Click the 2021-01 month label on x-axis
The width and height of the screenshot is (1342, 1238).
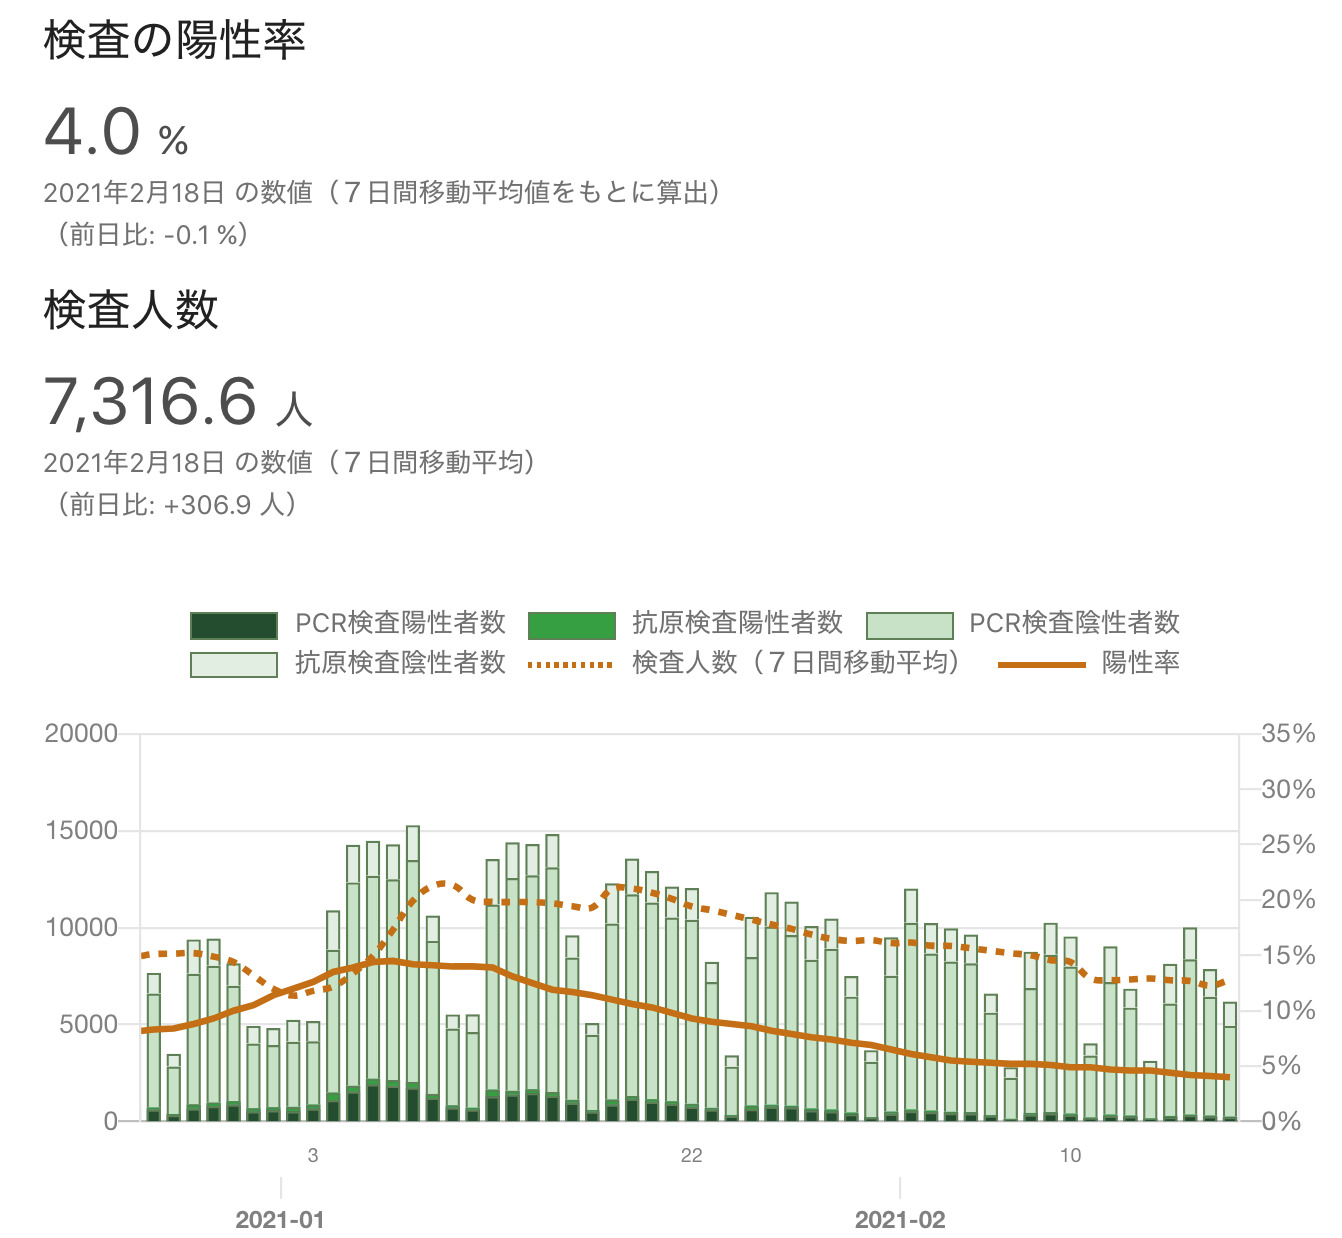[280, 1220]
